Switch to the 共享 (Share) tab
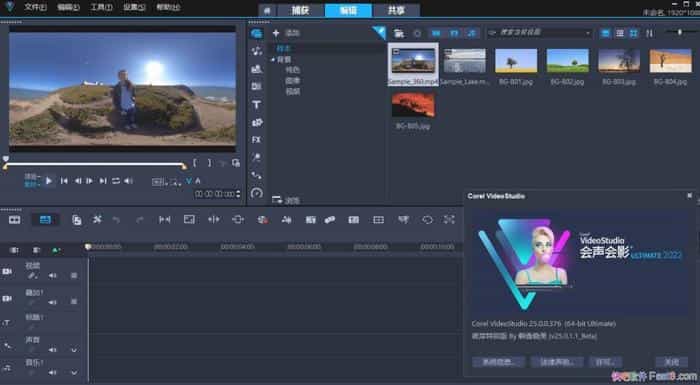Screen dimensions: 700x385 pyautogui.click(x=396, y=10)
